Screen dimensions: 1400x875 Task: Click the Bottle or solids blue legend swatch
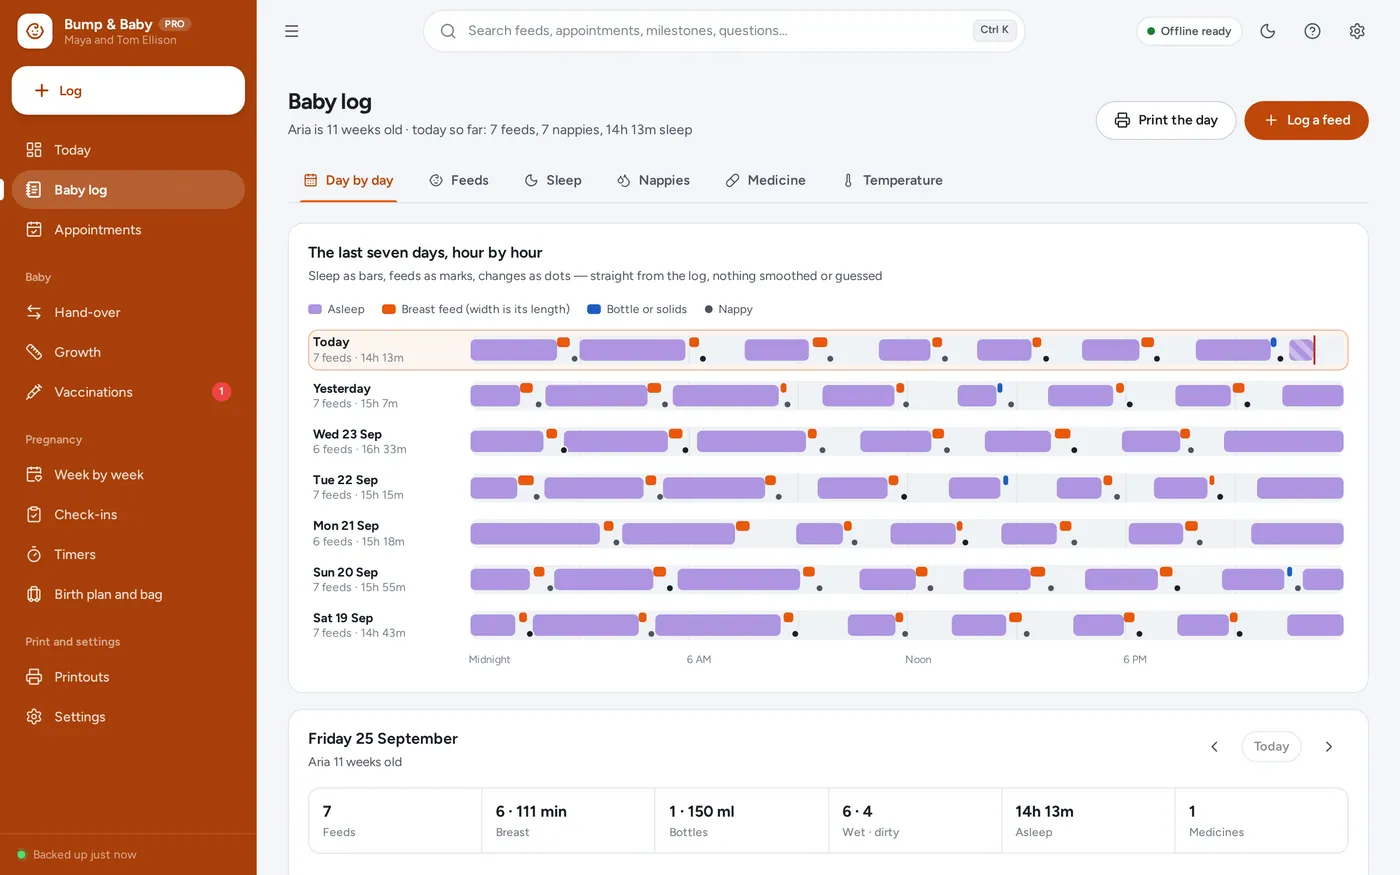tap(594, 310)
